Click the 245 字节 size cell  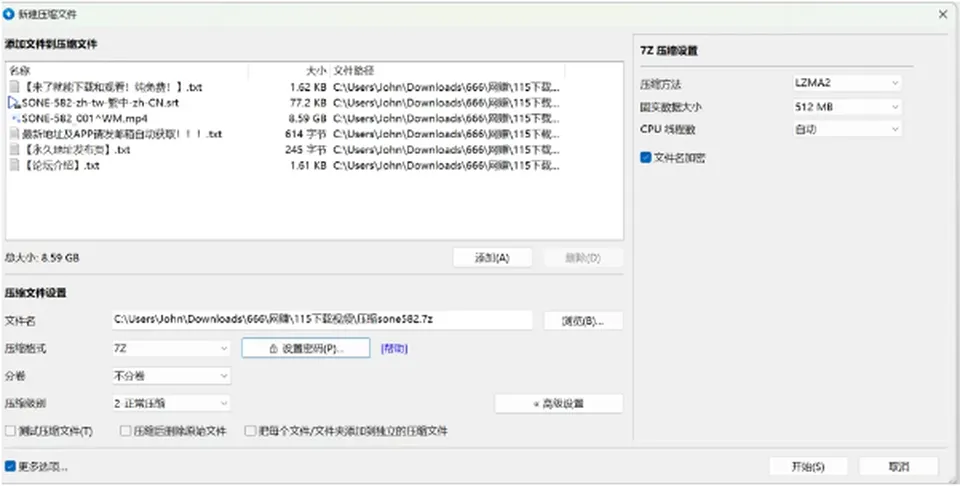(x=306, y=149)
